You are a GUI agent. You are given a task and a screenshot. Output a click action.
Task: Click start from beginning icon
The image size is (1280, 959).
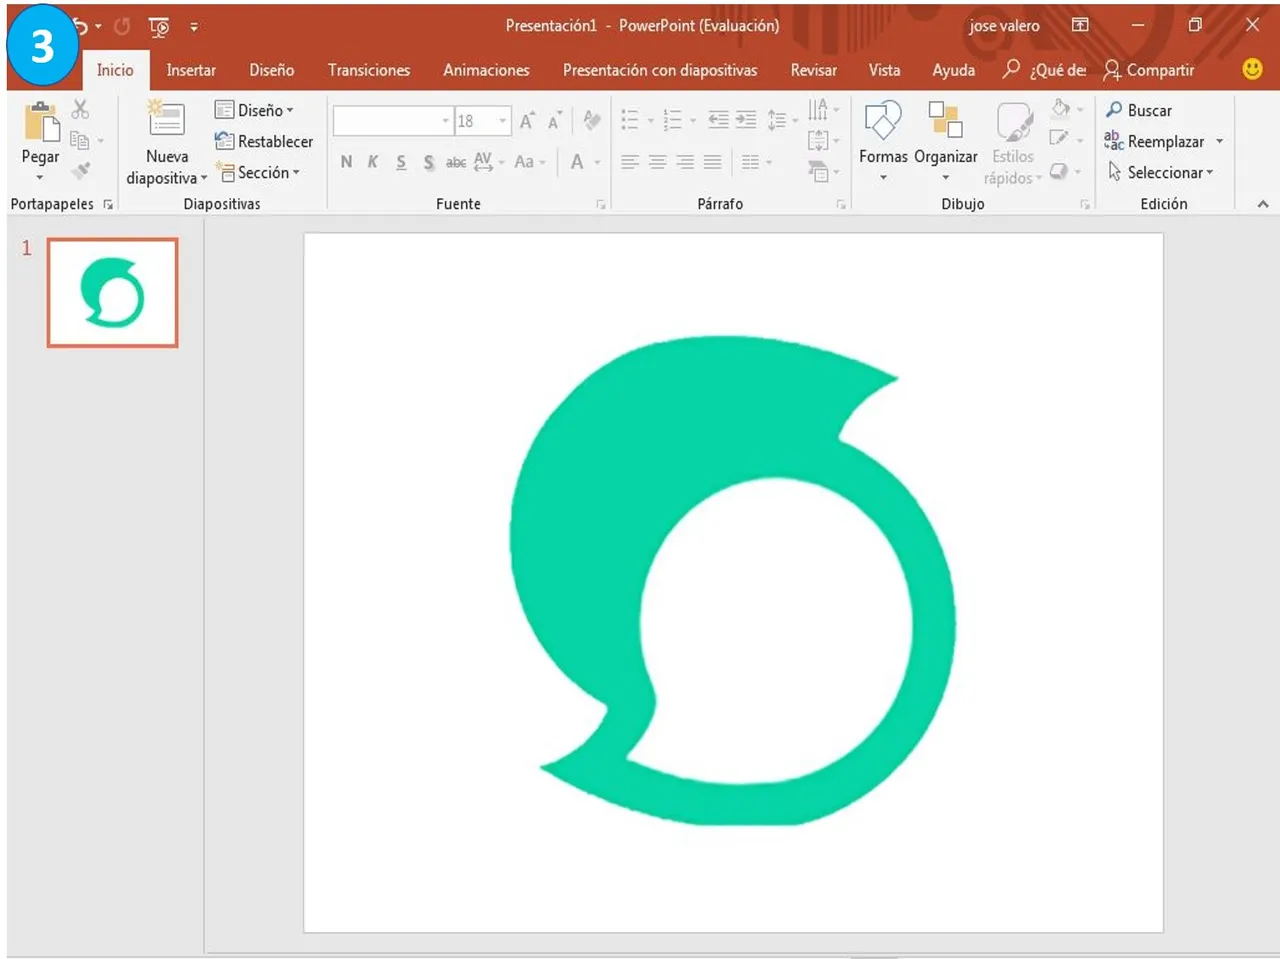158,27
